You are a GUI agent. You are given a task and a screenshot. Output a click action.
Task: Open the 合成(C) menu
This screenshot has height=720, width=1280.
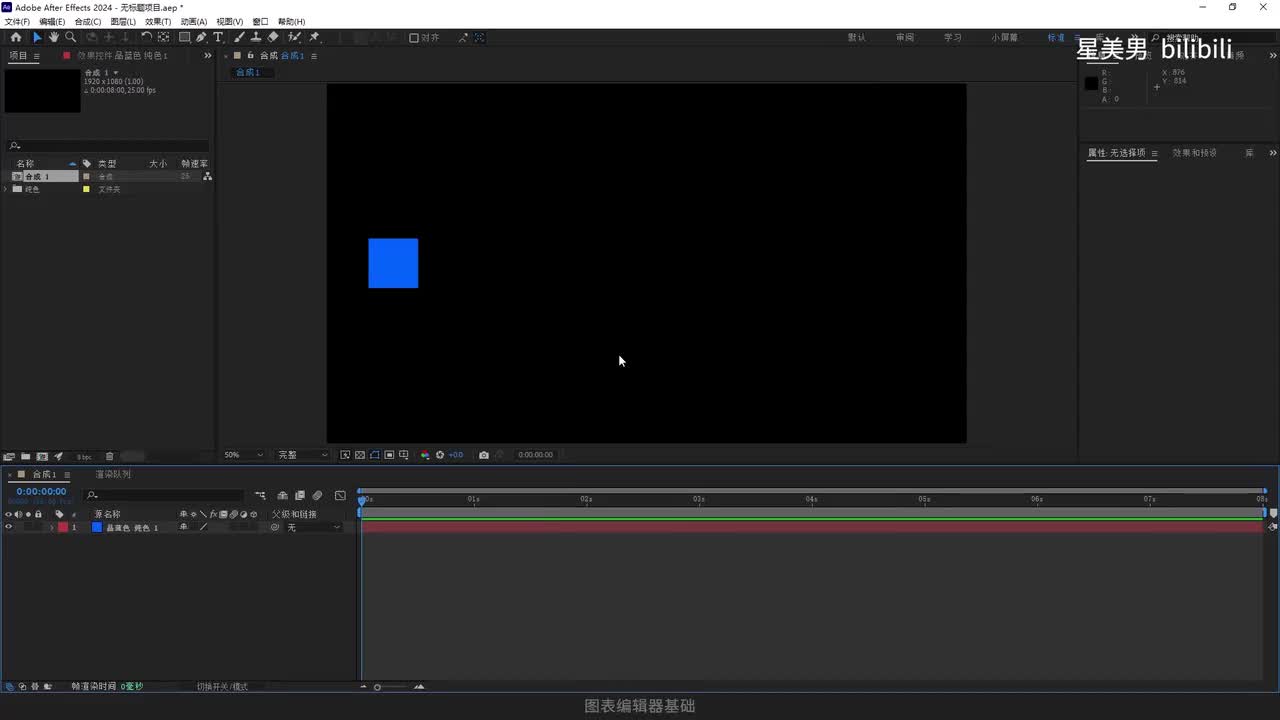(x=88, y=21)
